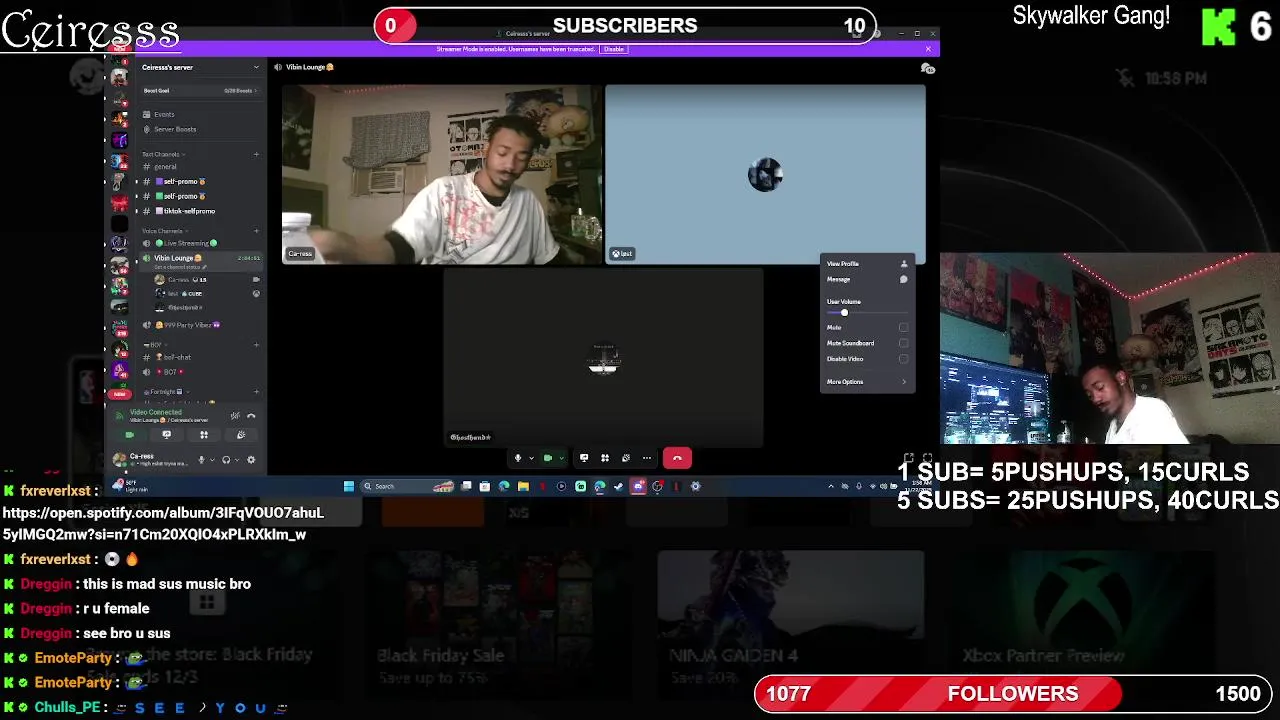This screenshot has height=720, width=1280.
Task: Open member list icon at Discord top right
Action: click(927, 67)
